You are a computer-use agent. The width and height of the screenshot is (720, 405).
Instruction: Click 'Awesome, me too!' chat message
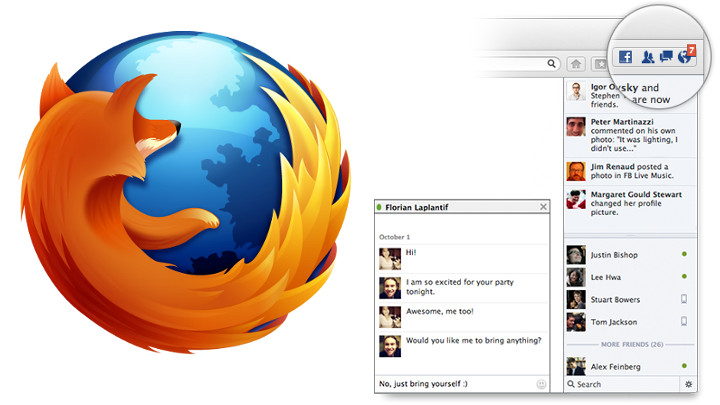click(439, 311)
